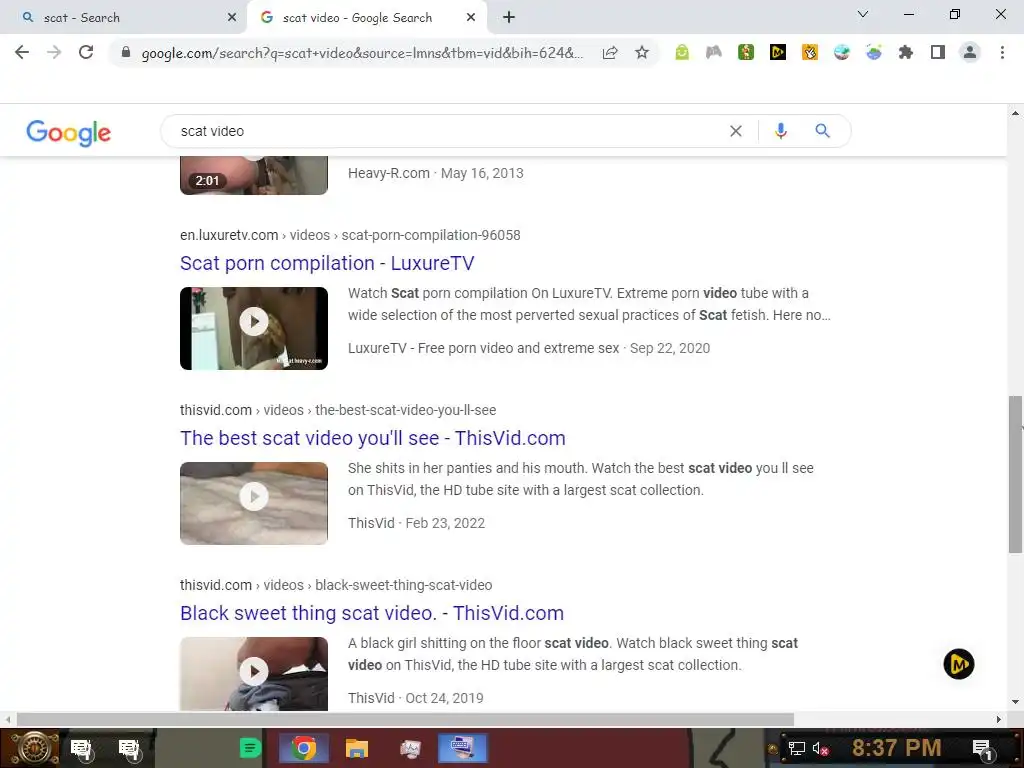Viewport: 1024px width, 768px height.
Task: Go to Google home via the logo
Action: coord(69,133)
